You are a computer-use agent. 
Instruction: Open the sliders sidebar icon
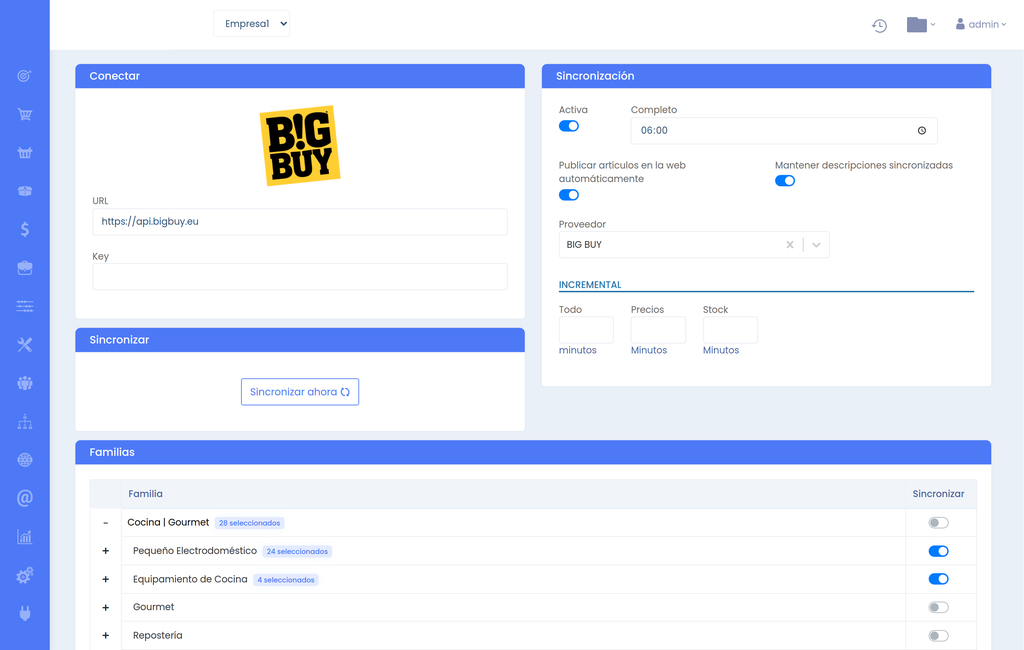coord(24,306)
